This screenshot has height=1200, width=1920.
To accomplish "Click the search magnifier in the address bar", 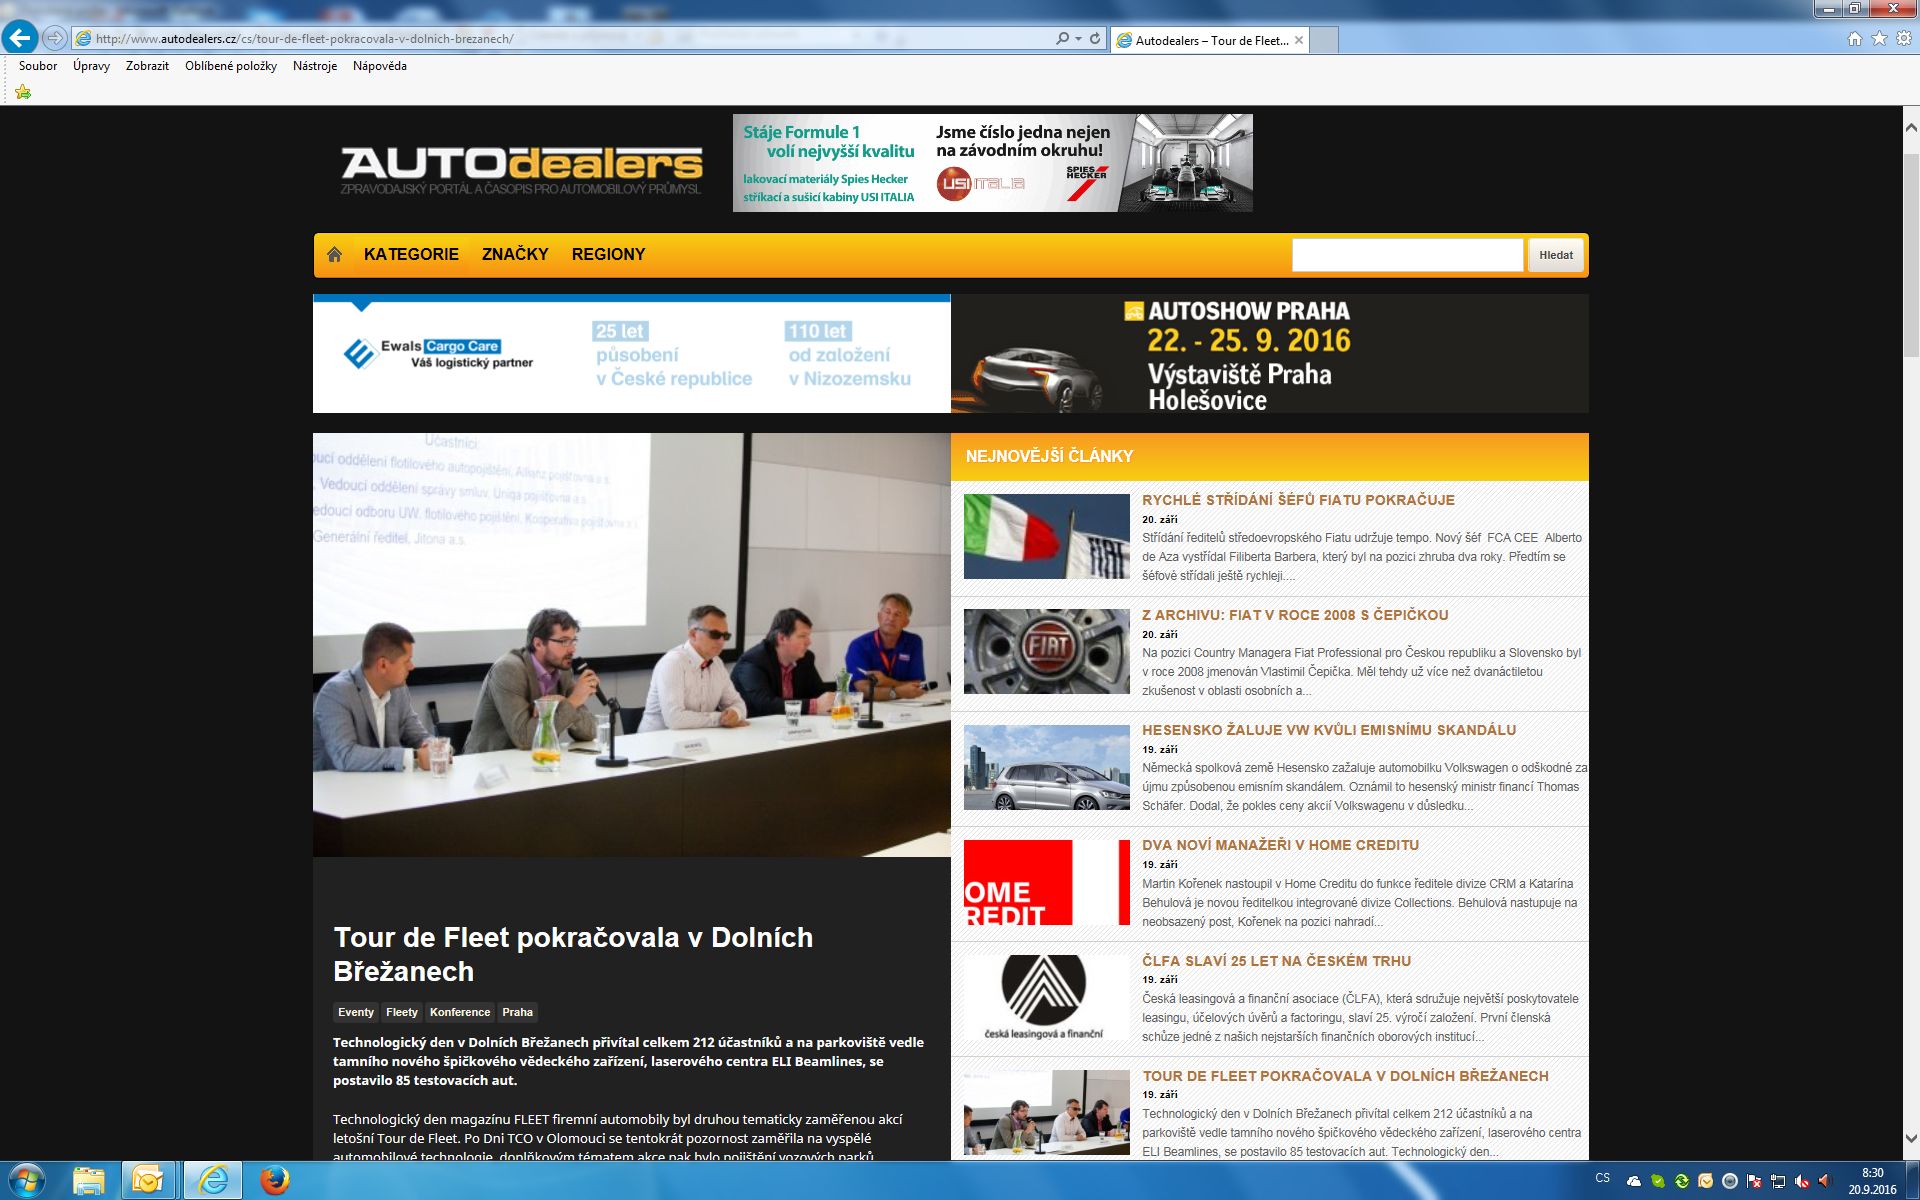I will 1062,39.
